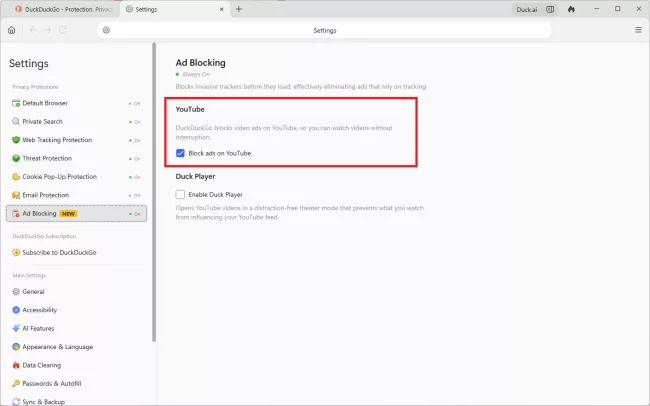Click the Passwords & Autofill key icon
The width and height of the screenshot is (650, 406).
tap(16, 384)
